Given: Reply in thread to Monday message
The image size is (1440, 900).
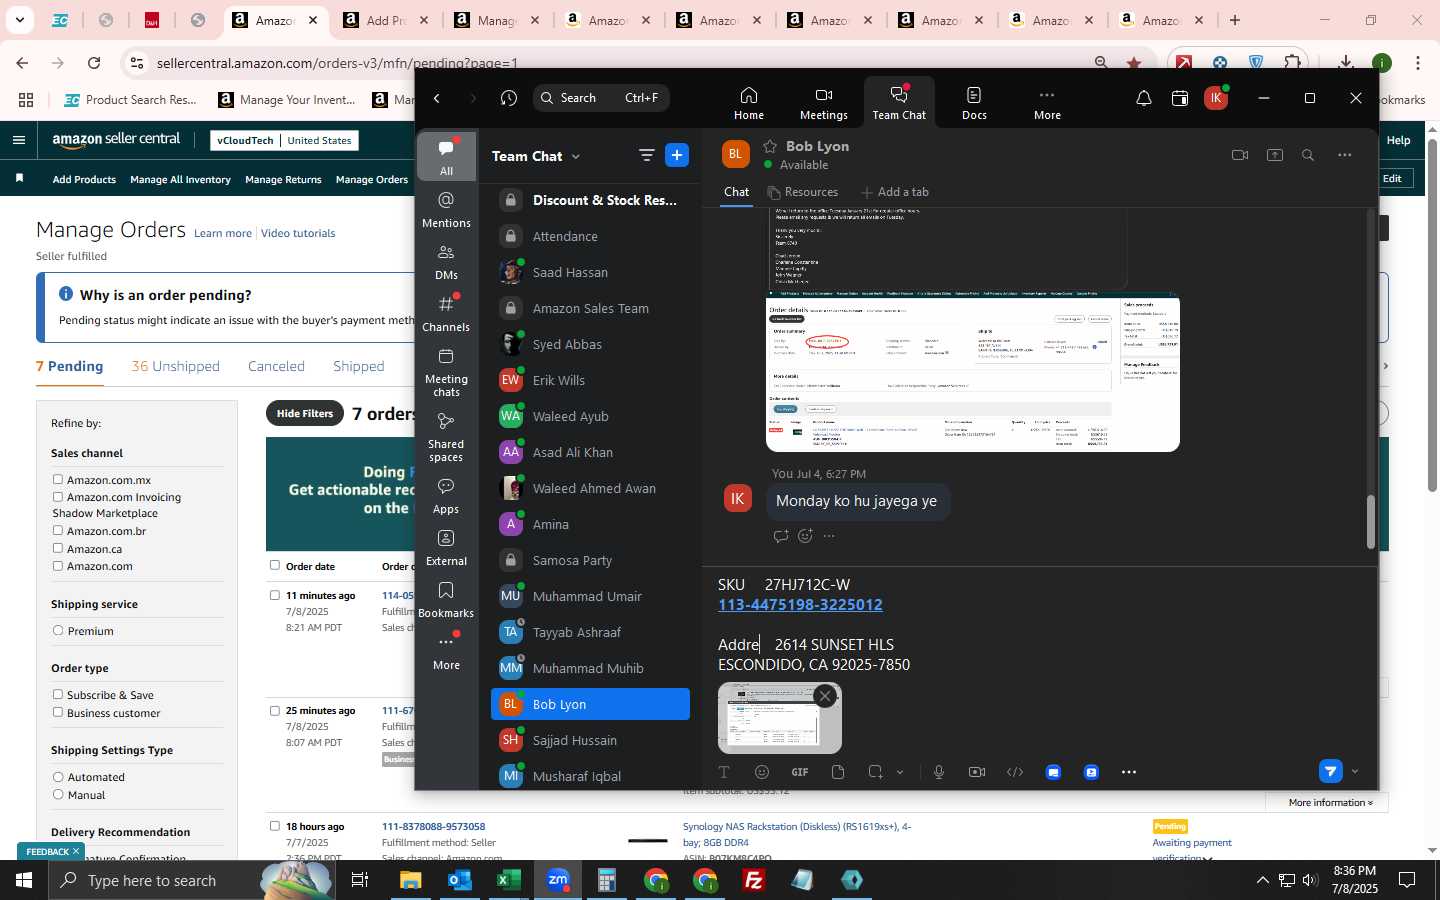Looking at the screenshot, I should coord(780,536).
